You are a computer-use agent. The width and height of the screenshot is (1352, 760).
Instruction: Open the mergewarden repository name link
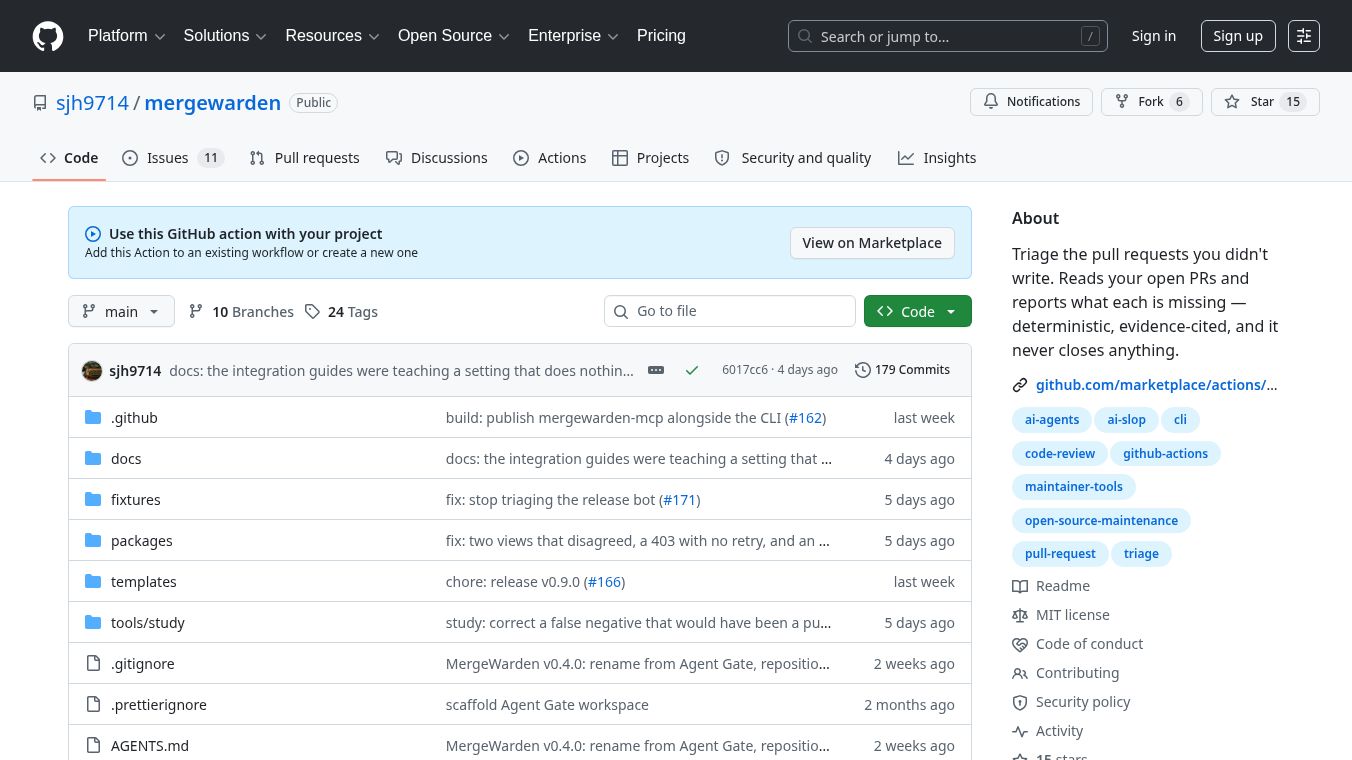click(x=213, y=103)
